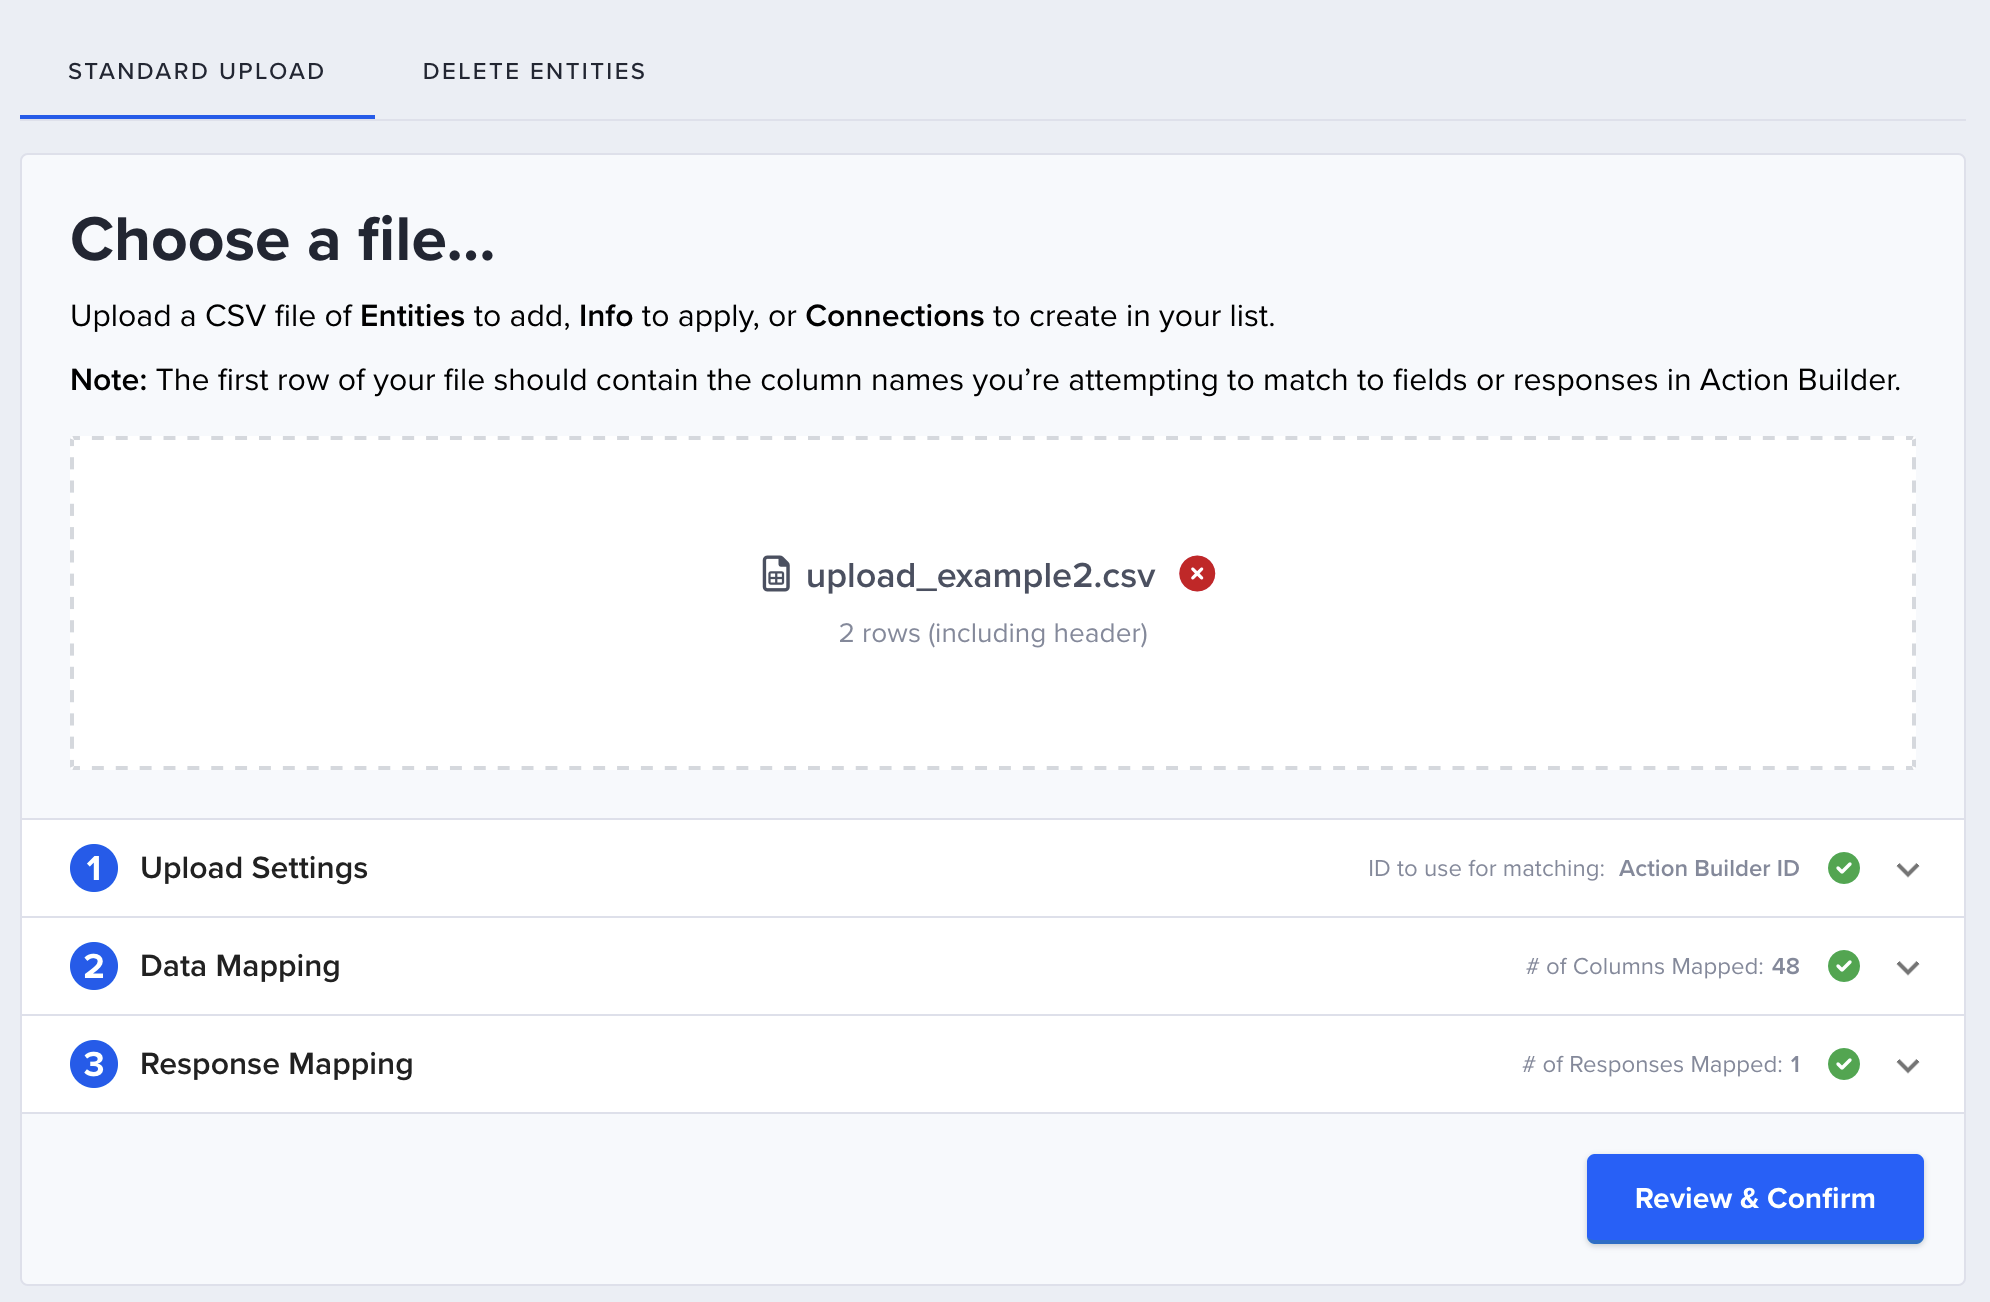Expand the Response Mapping chevron

(1907, 1065)
